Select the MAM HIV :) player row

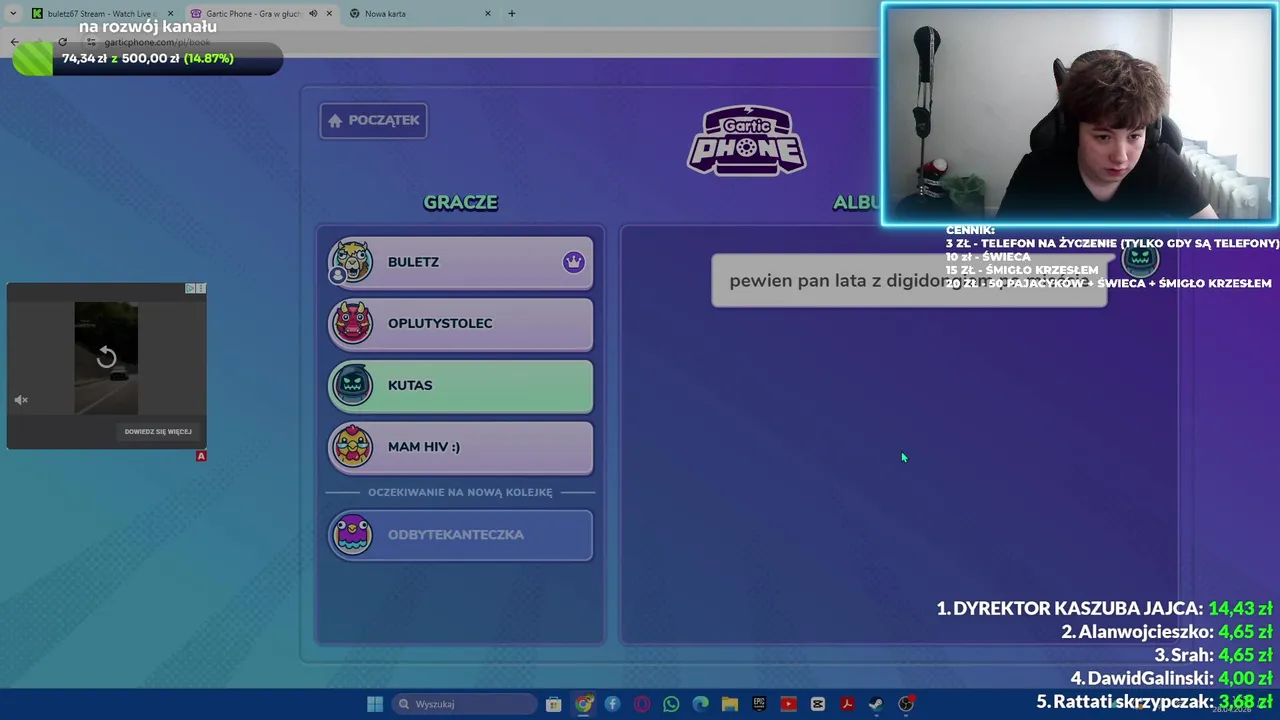pos(460,447)
